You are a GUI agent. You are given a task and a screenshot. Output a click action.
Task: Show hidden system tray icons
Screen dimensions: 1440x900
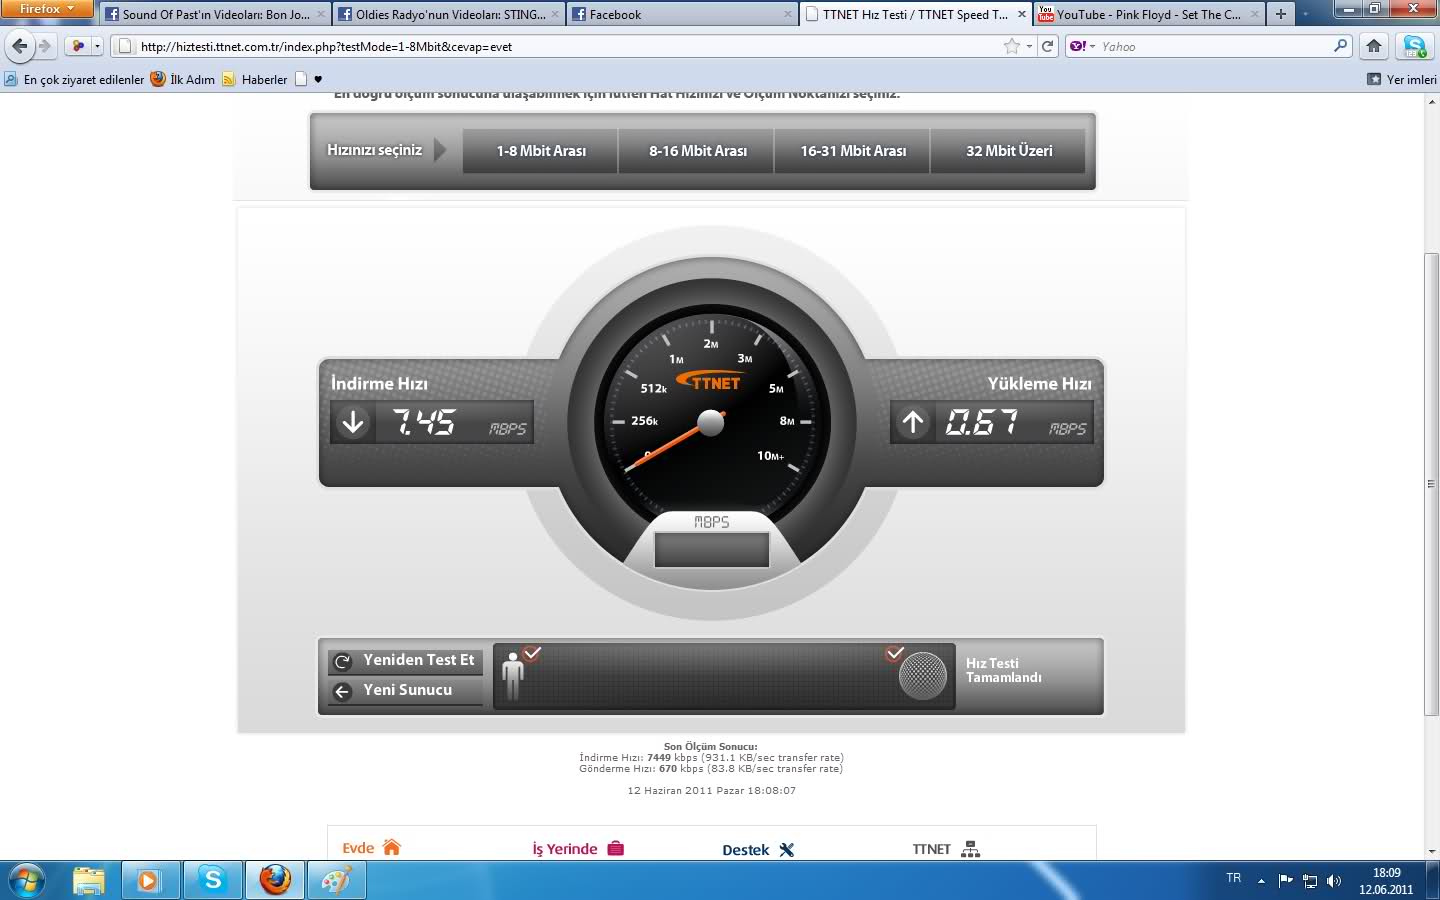(x=1261, y=881)
